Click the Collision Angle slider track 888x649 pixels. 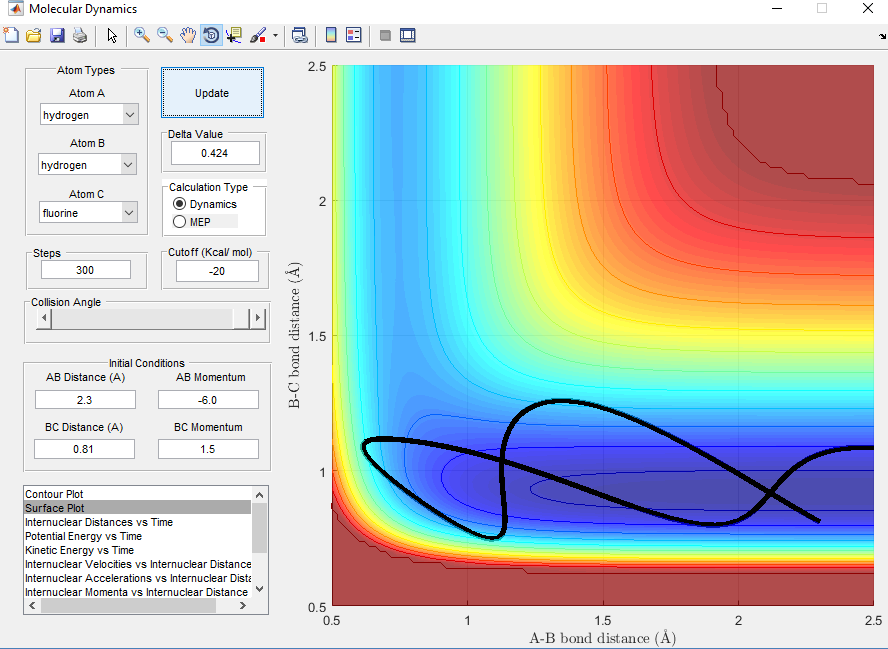[x=140, y=318]
